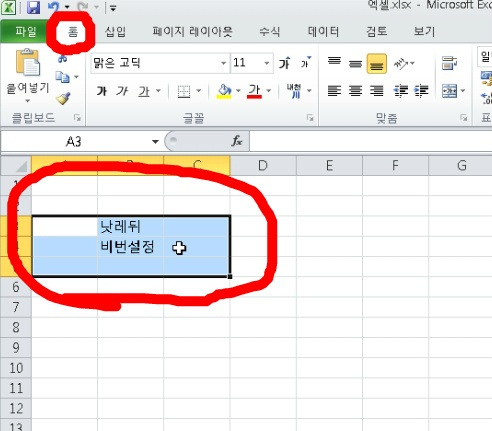492x431 pixels.
Task: Expand the 붙여넣기 options arrow
Action: point(28,100)
